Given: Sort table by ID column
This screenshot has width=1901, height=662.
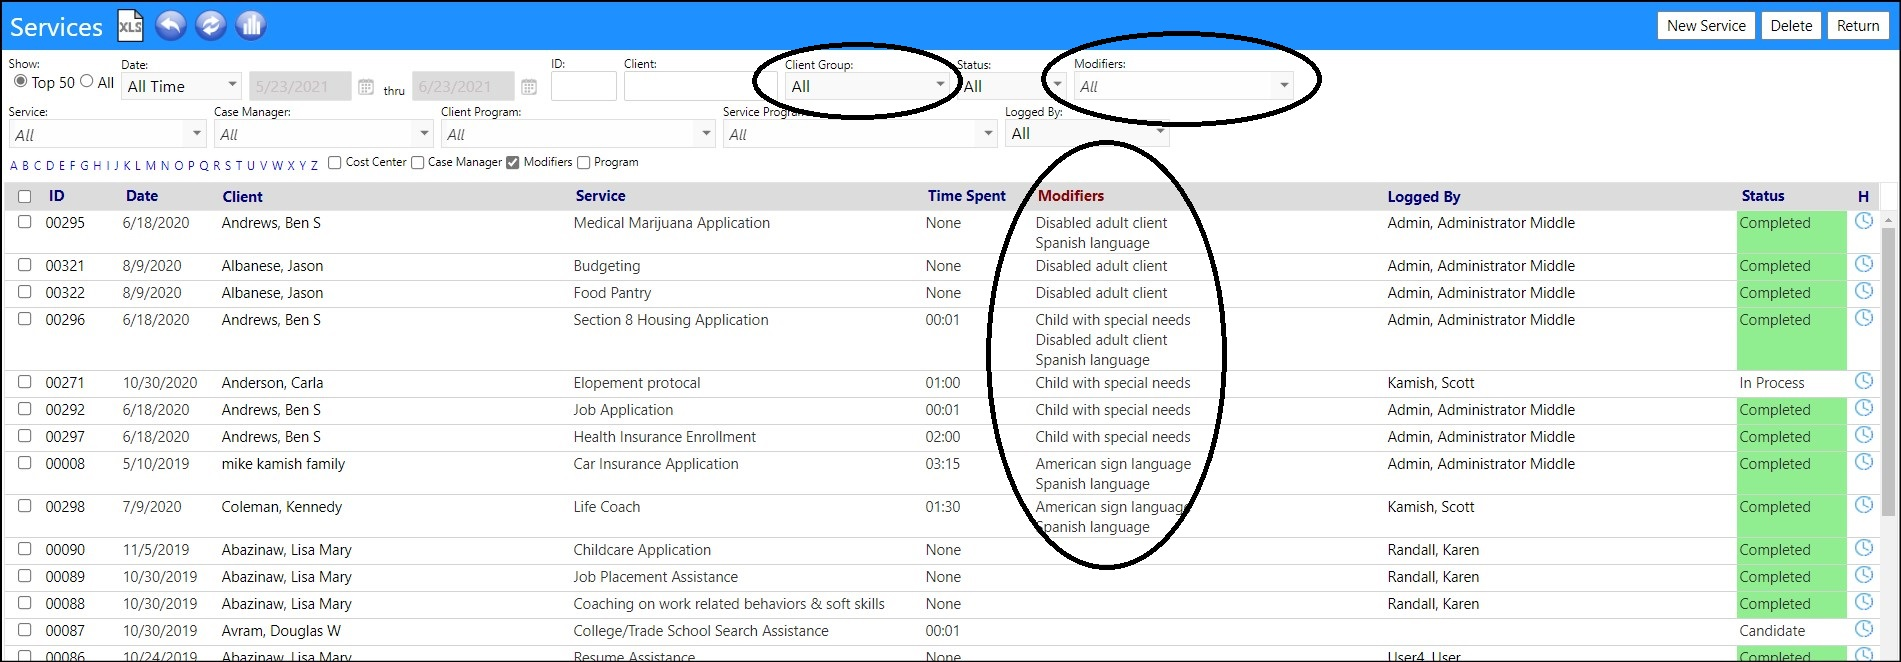Looking at the screenshot, I should point(57,196).
